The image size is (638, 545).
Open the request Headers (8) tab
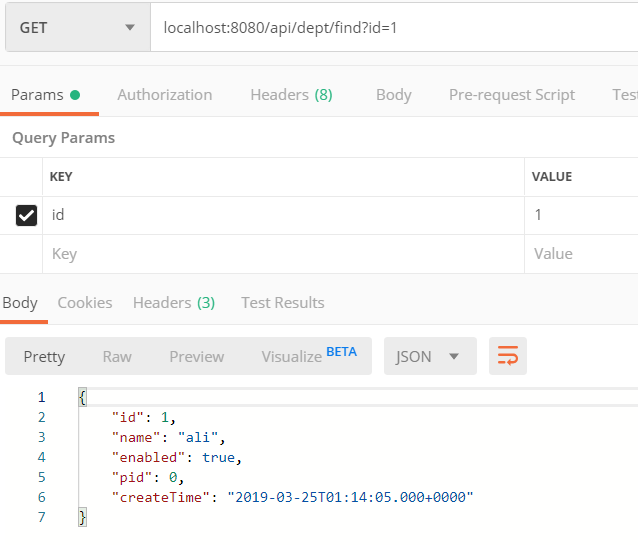click(291, 95)
